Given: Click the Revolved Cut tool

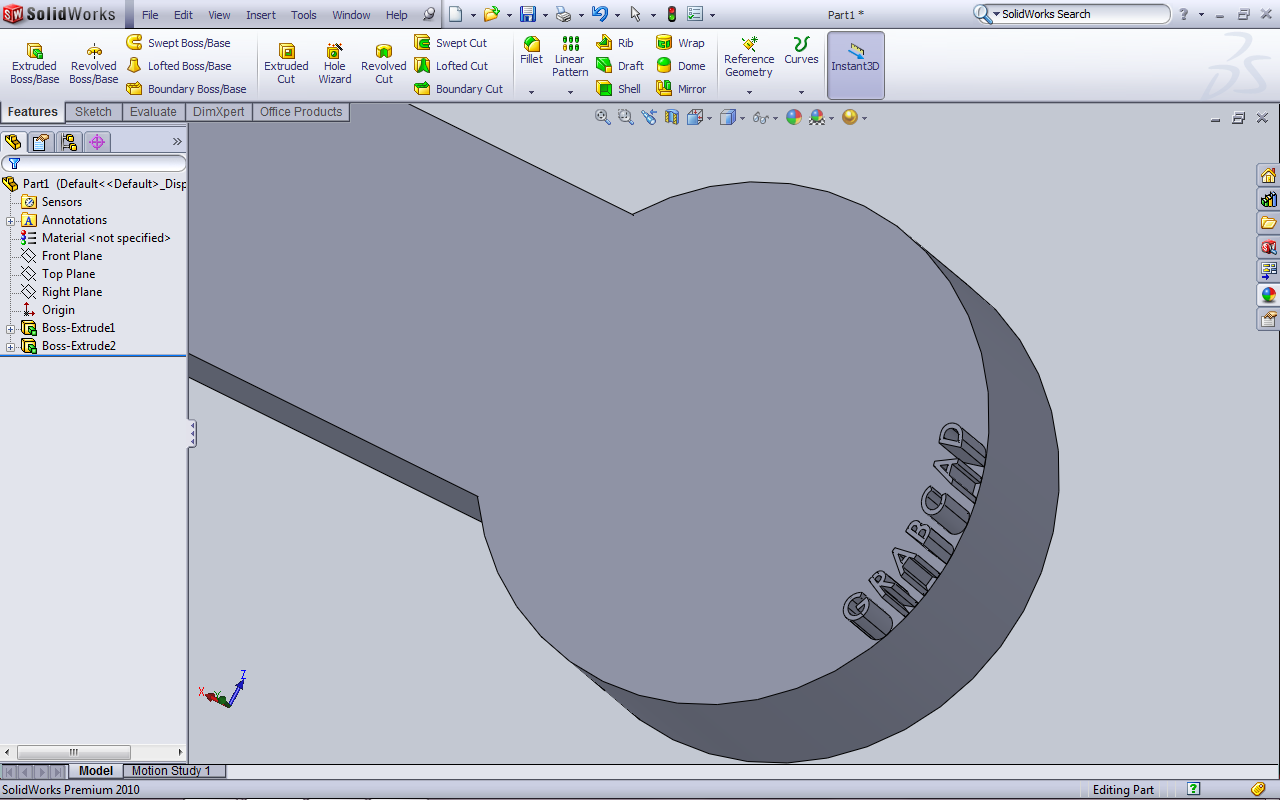Looking at the screenshot, I should [383, 64].
